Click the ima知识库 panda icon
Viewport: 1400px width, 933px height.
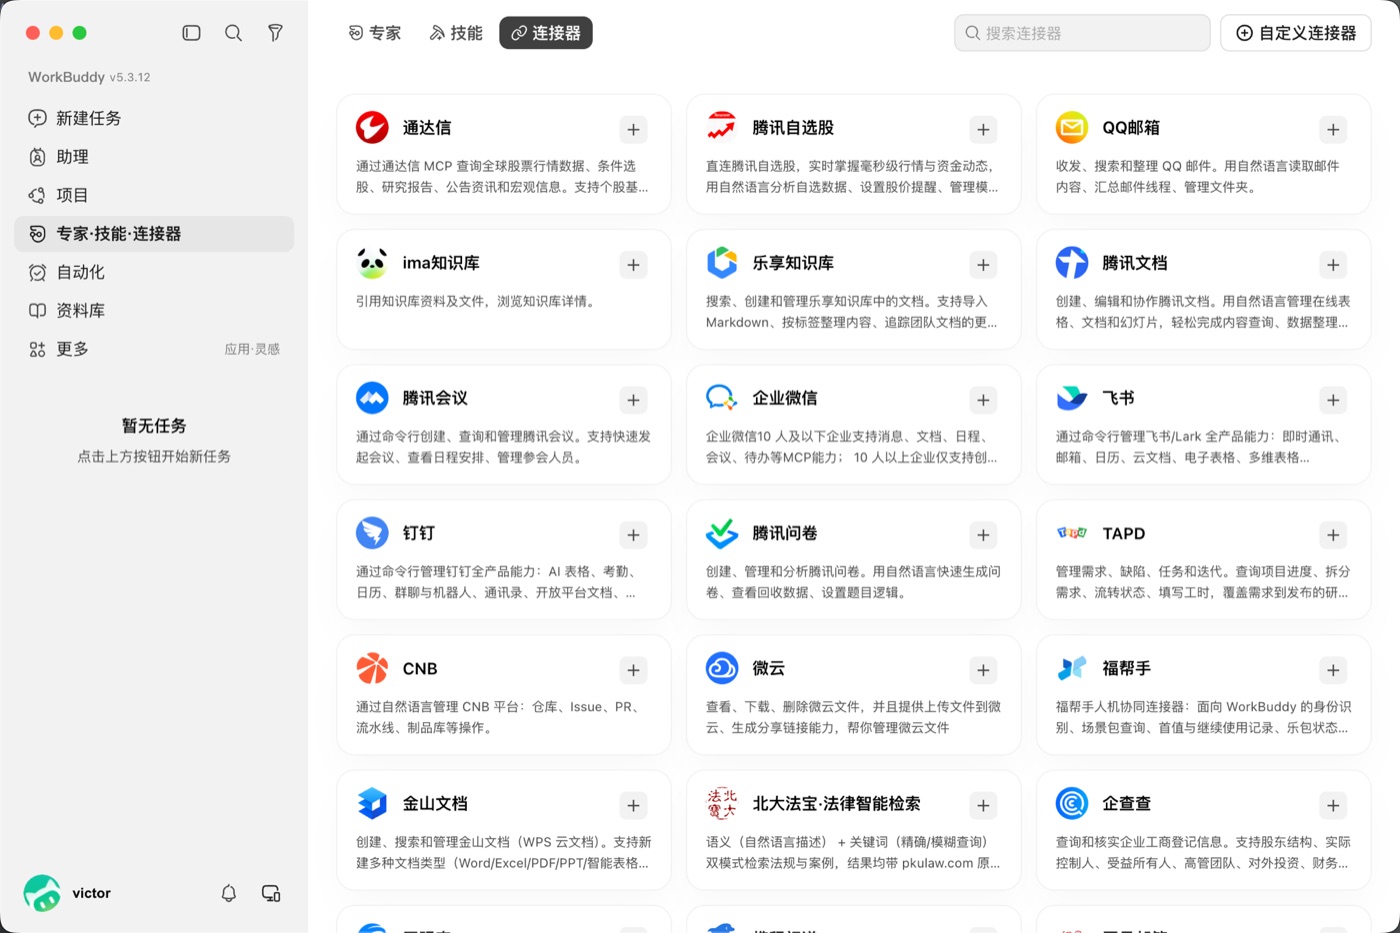point(372,262)
